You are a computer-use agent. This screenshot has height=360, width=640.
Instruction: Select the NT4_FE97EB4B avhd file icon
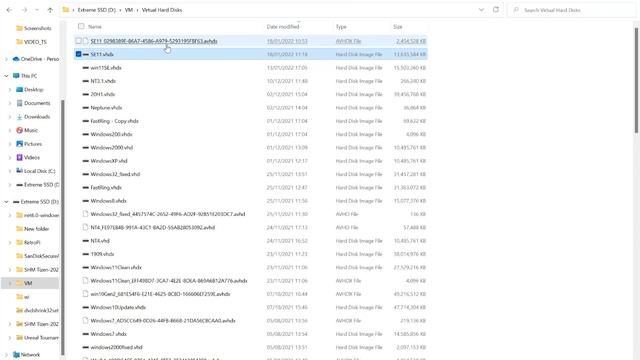(85, 227)
